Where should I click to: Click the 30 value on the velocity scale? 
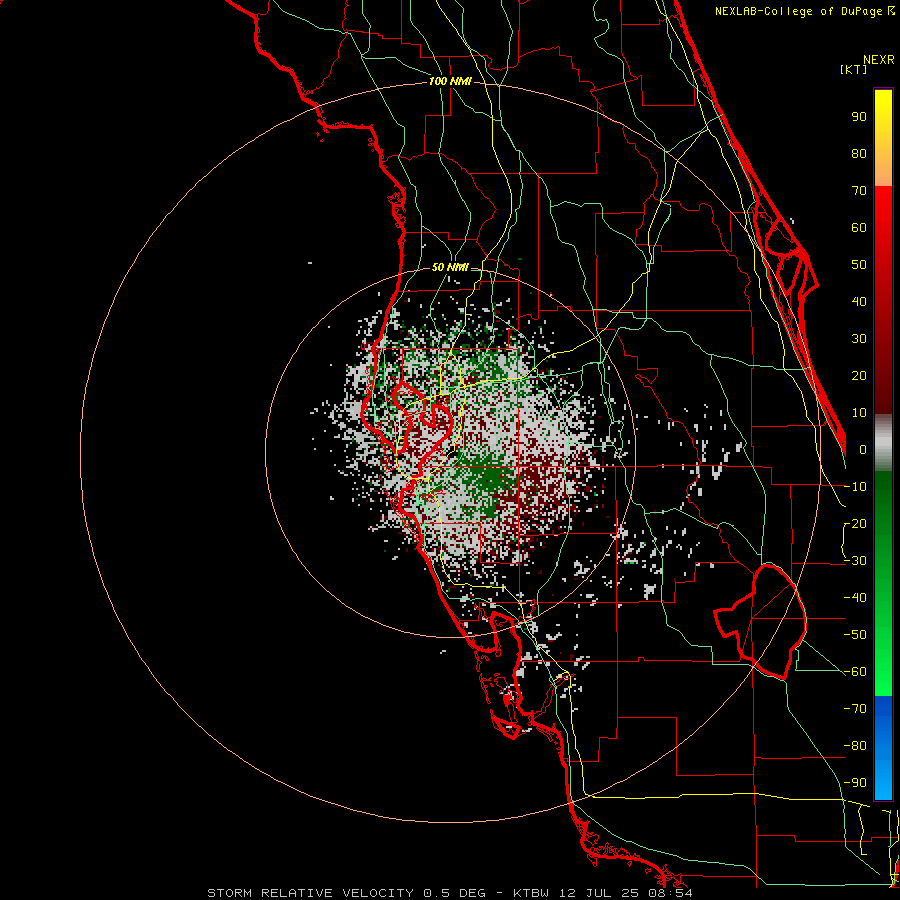[x=859, y=339]
